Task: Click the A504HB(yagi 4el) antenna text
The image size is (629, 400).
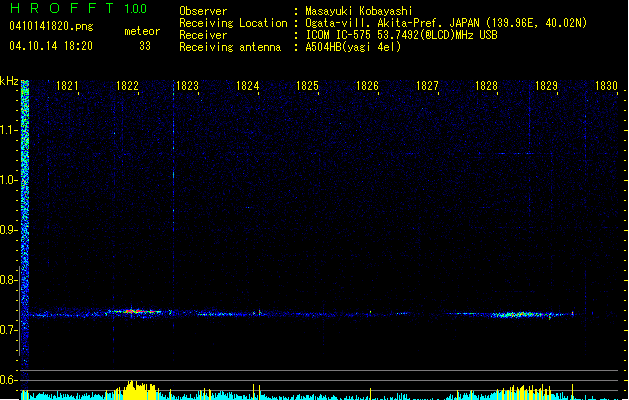Action: 353,47
